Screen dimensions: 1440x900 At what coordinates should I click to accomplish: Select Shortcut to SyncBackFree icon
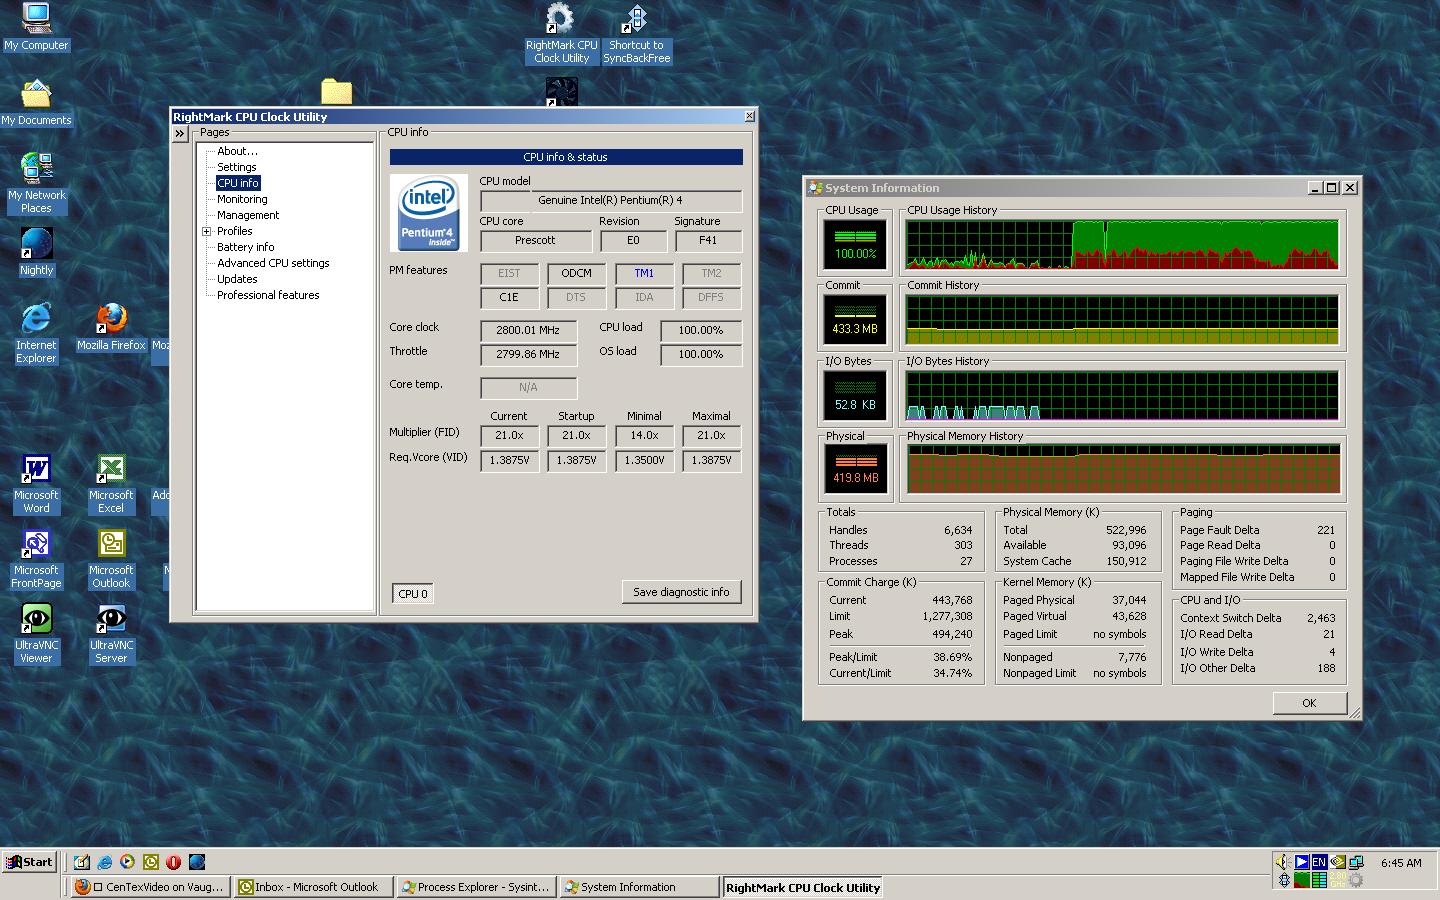point(636,34)
